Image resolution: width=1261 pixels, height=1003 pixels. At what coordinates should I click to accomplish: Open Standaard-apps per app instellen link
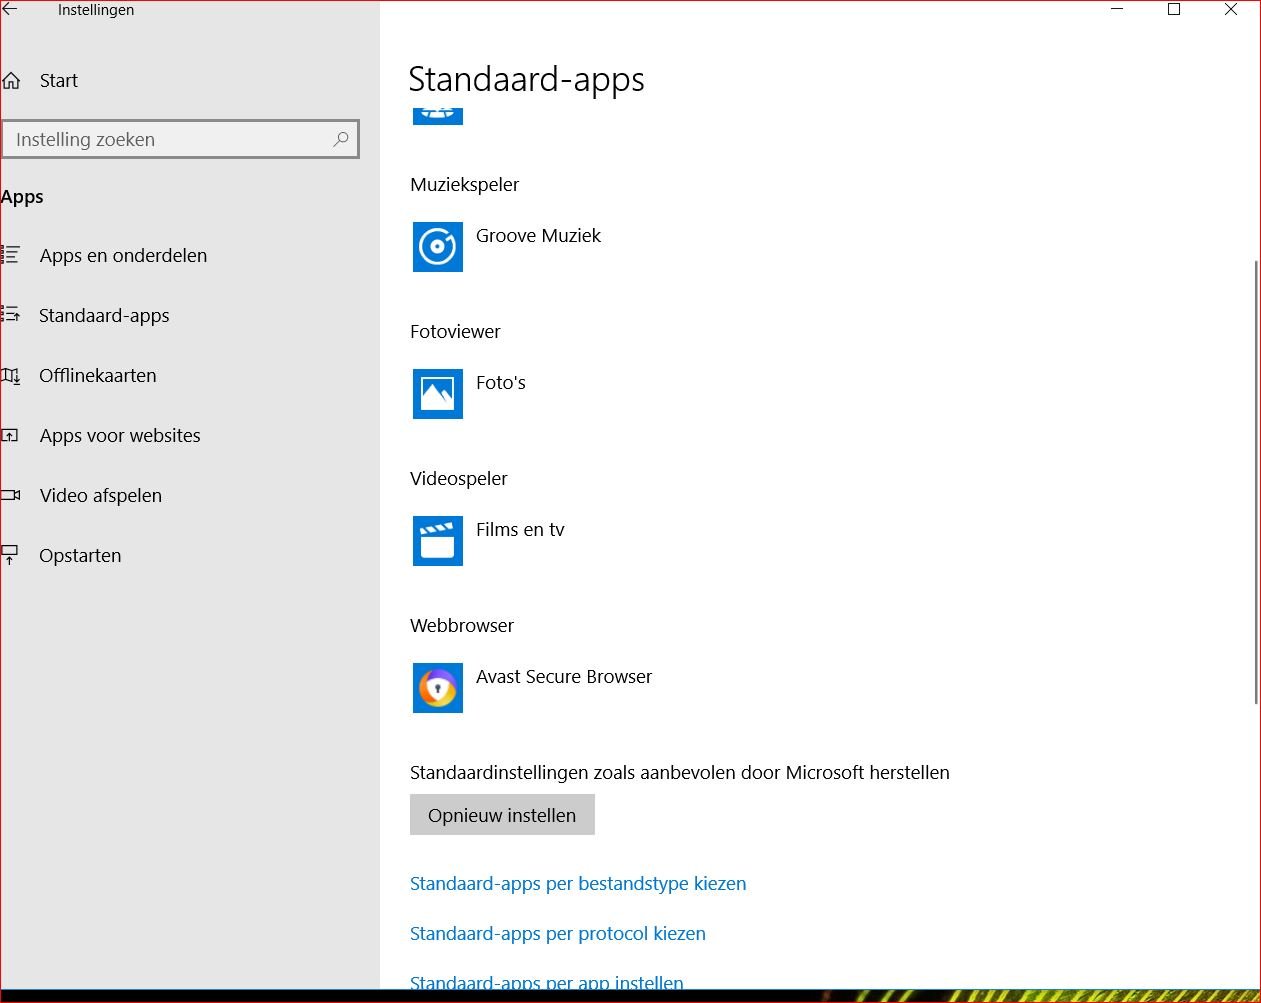point(547,982)
